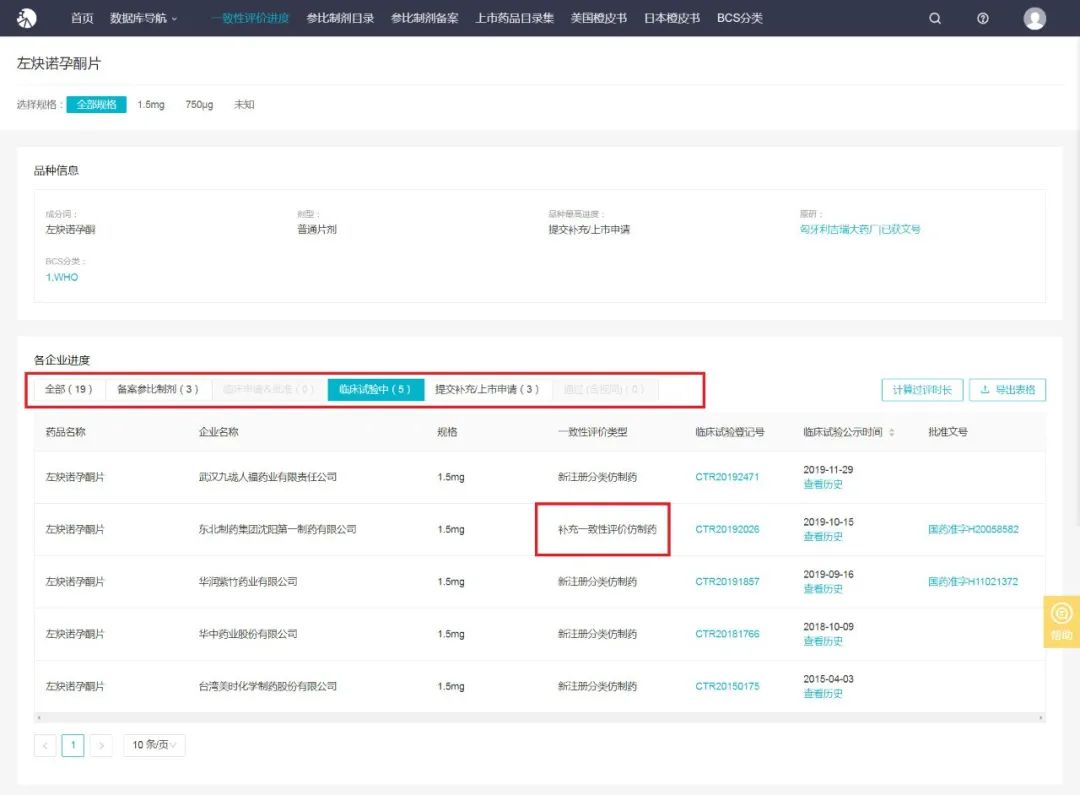Image resolution: width=1080 pixels, height=795 pixels.
Task: Open 上市药品目录集 nav item
Action: point(515,18)
